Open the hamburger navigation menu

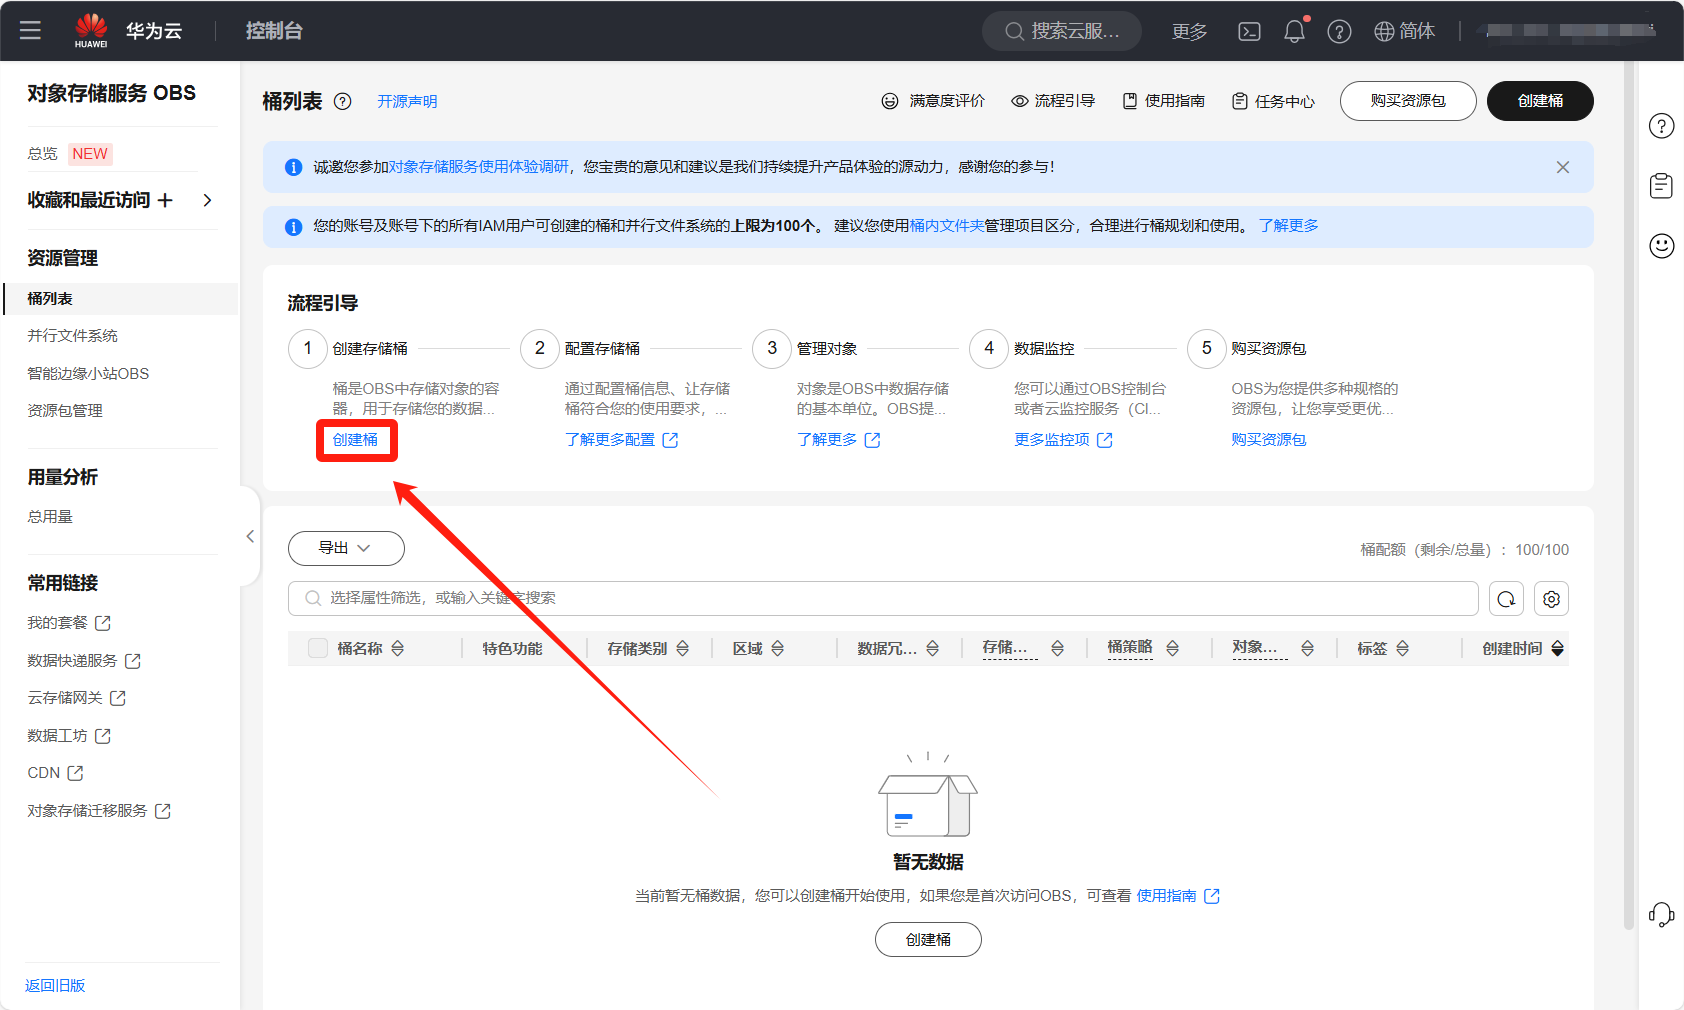pos(30,30)
